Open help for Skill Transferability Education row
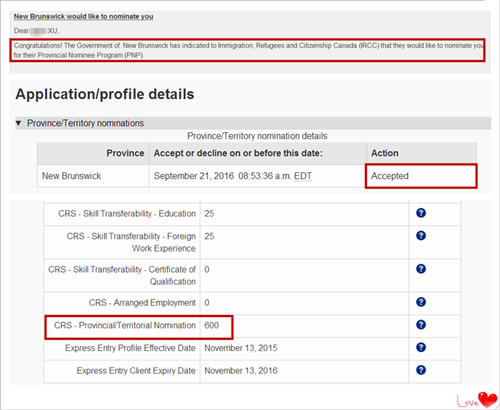500x410 pixels. pyautogui.click(x=421, y=213)
